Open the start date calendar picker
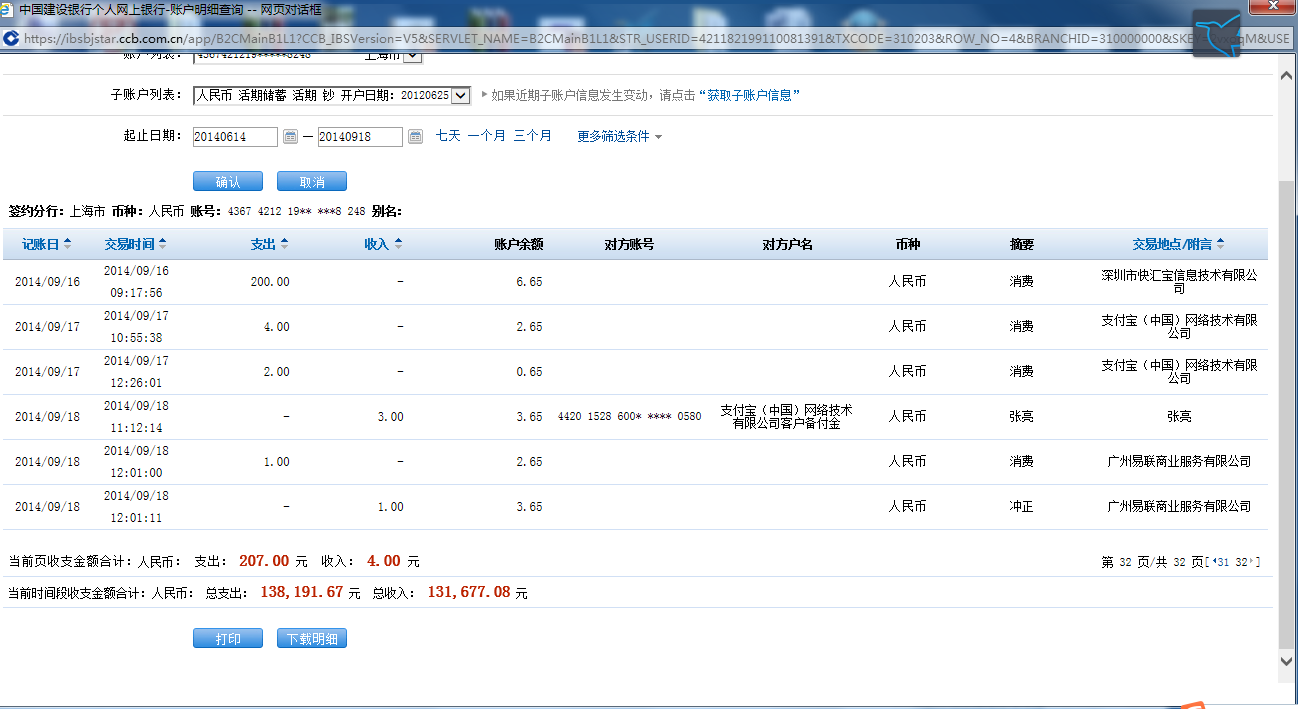This screenshot has width=1298, height=709. coord(291,137)
